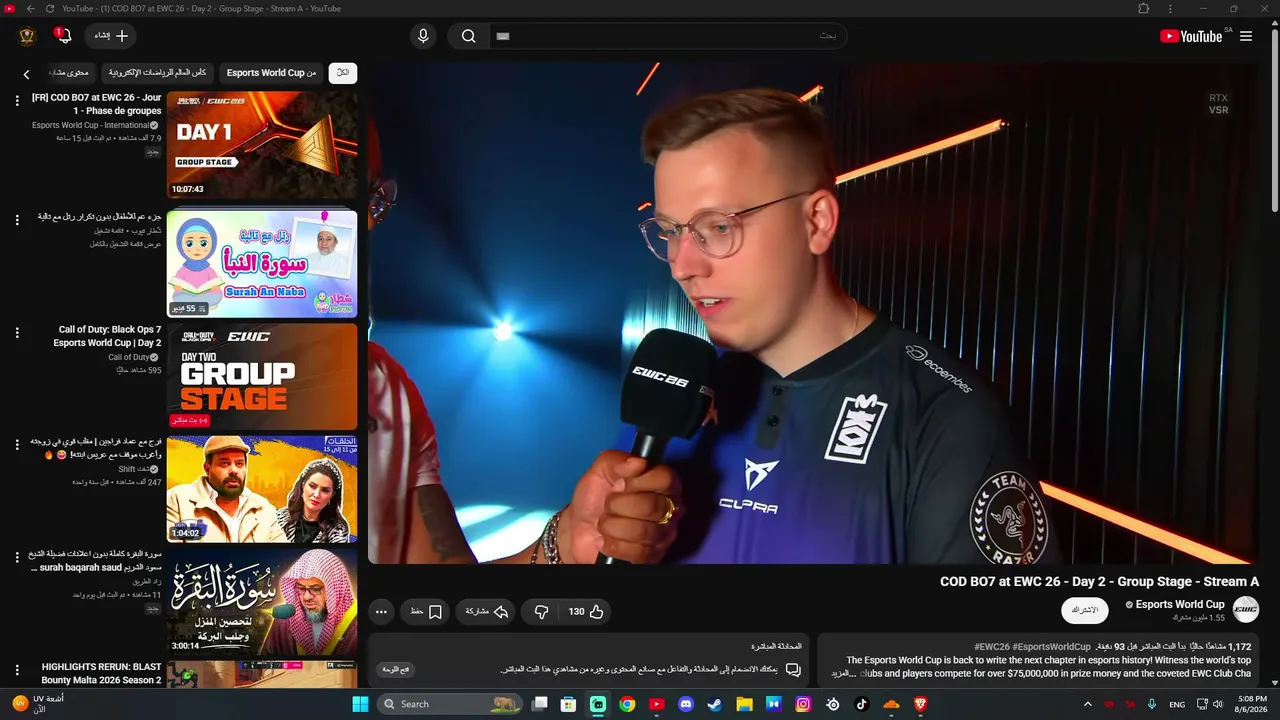
Task: Open the Surat Al-Baqarah video thumbnail
Action: (x=262, y=602)
